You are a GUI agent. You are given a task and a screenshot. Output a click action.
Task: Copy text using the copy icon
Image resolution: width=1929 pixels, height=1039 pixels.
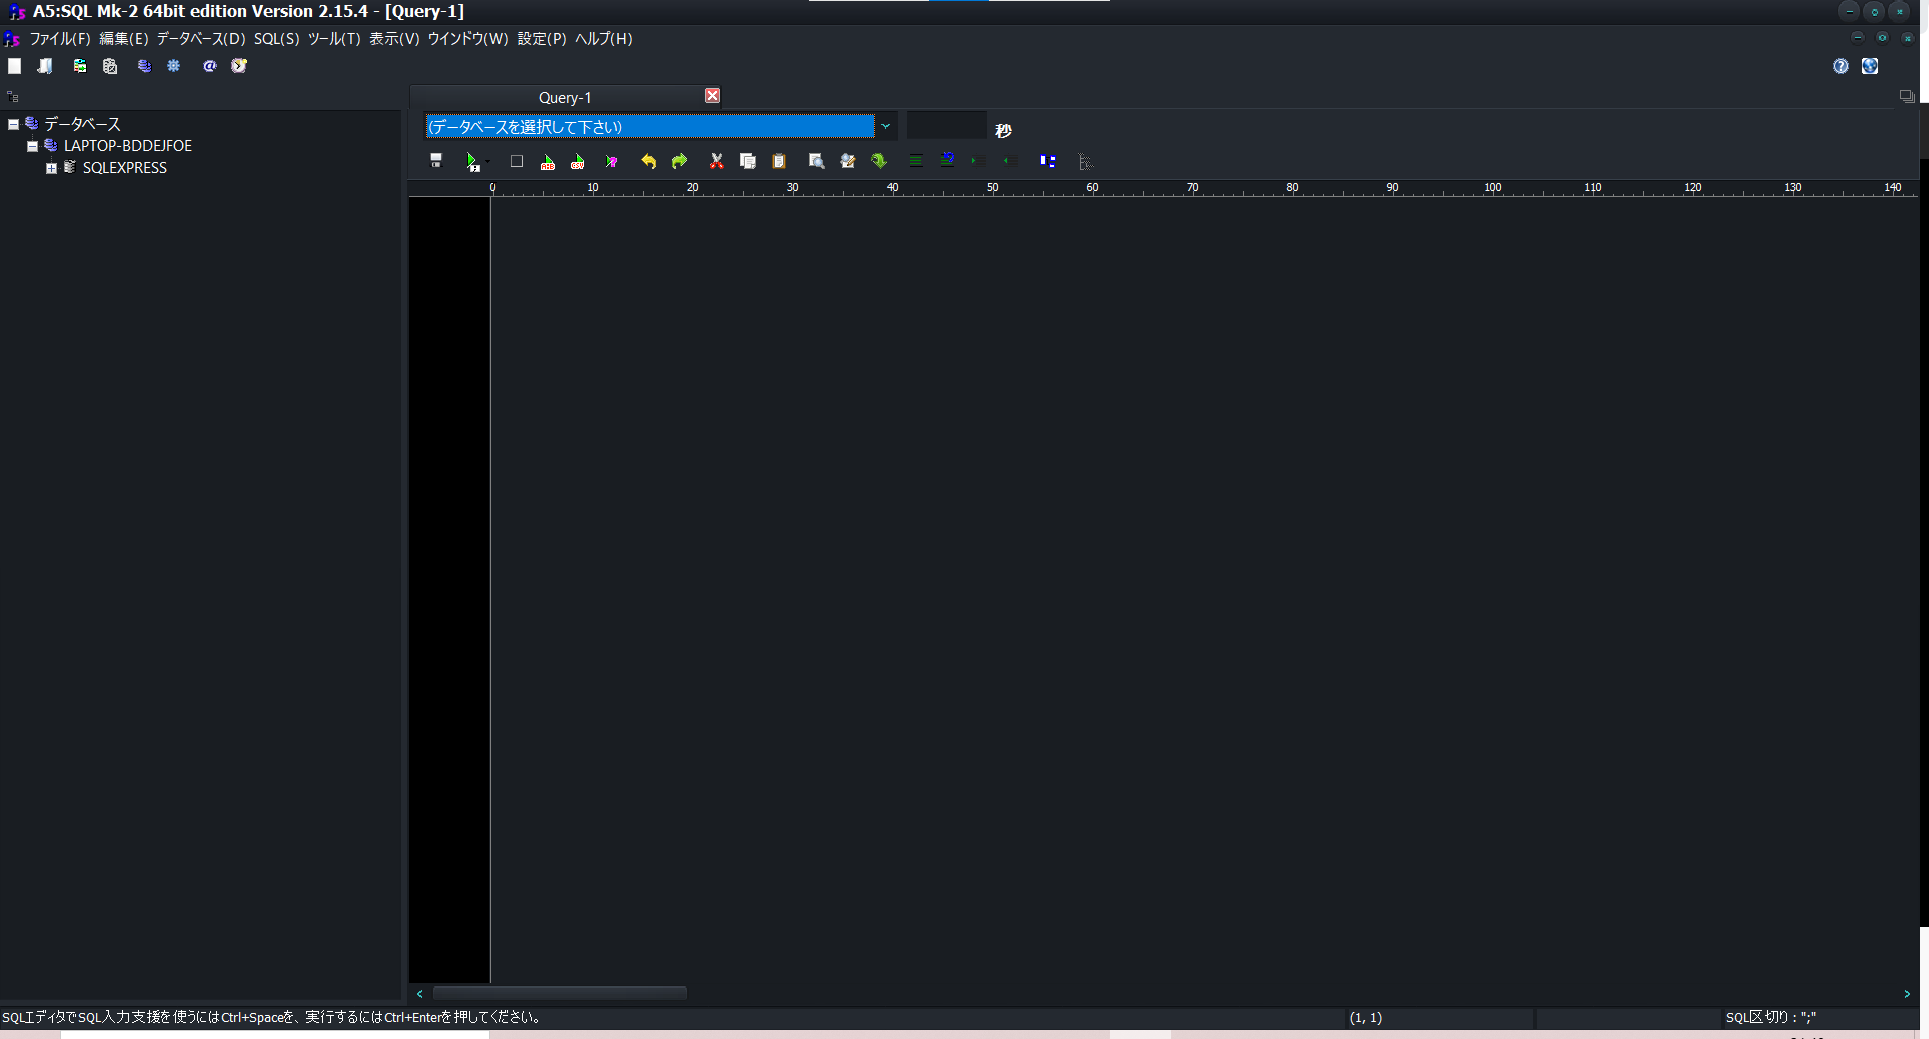(x=747, y=161)
